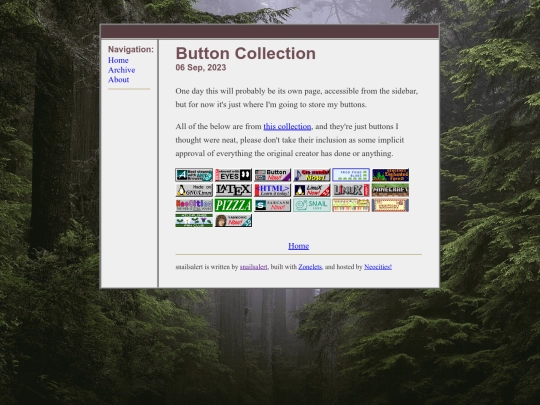The width and height of the screenshot is (540, 405).
Task: Click the Minecraft badge
Action: point(390,190)
